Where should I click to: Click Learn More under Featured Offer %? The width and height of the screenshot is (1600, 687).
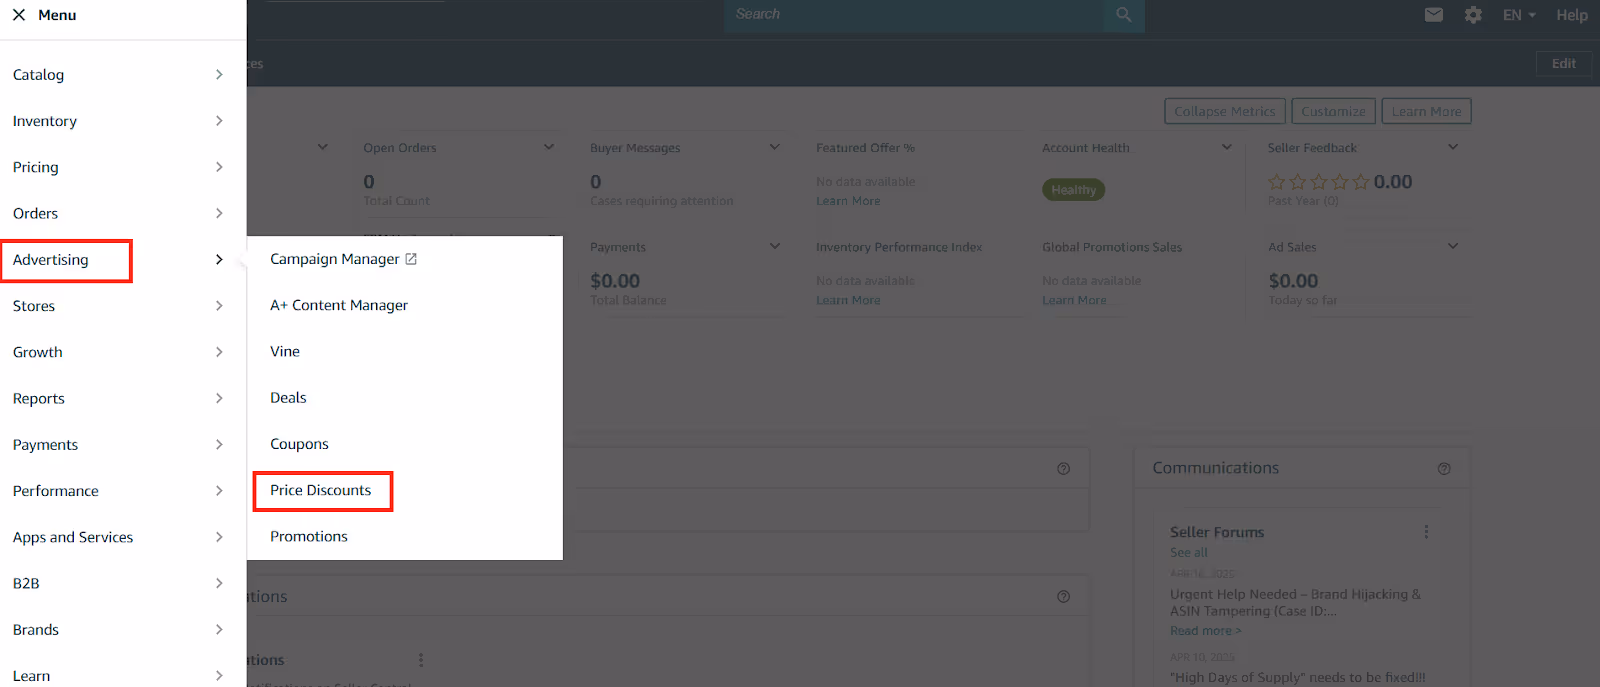(848, 201)
